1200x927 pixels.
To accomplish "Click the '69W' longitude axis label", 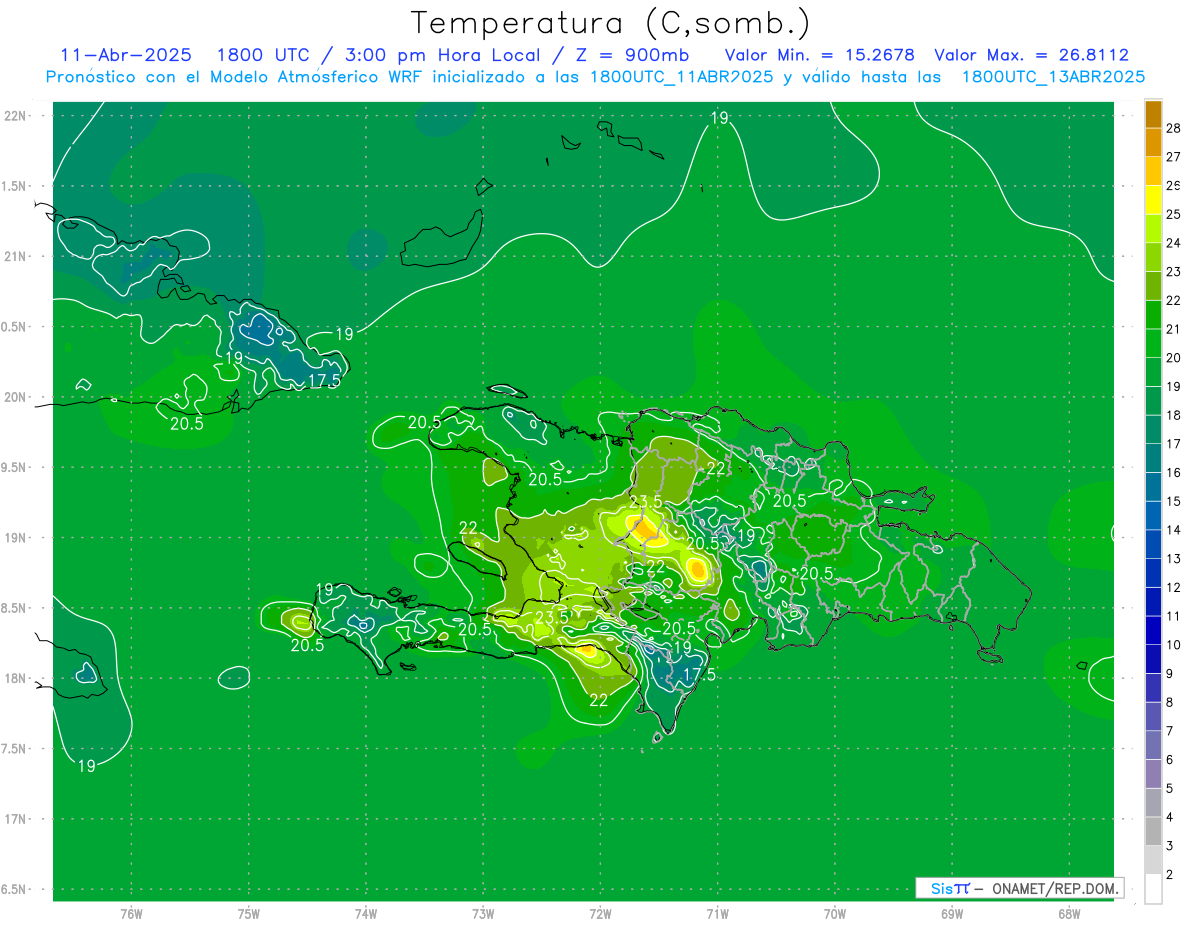I will tap(952, 914).
